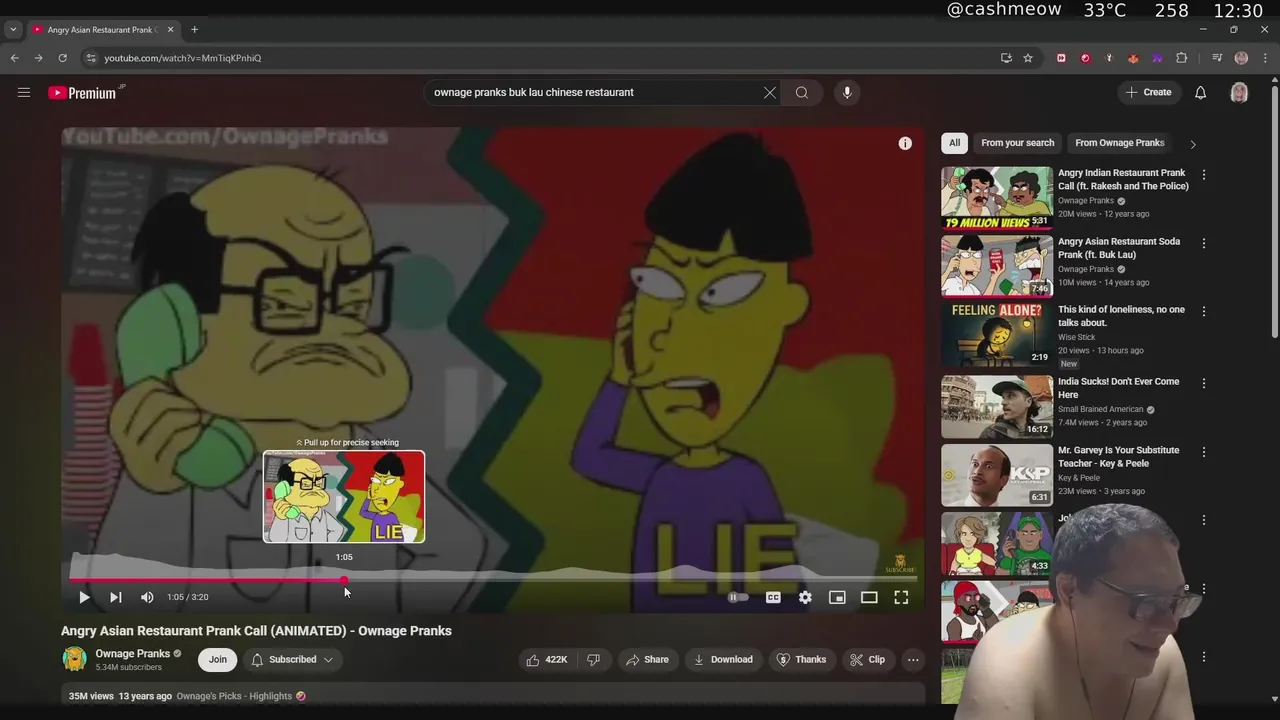Select the From Ownage Pranks chip
Screen dimensions: 1280x720
click(x=1119, y=143)
